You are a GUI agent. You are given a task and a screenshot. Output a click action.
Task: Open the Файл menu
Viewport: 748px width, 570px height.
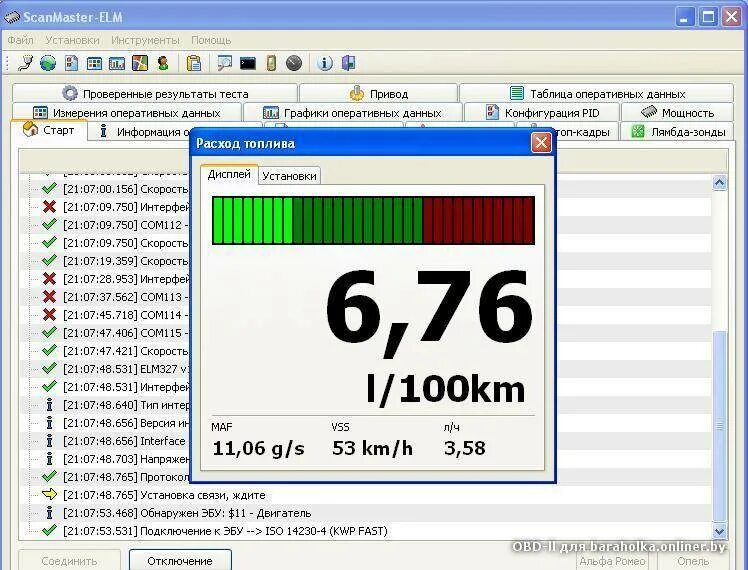pos(21,40)
